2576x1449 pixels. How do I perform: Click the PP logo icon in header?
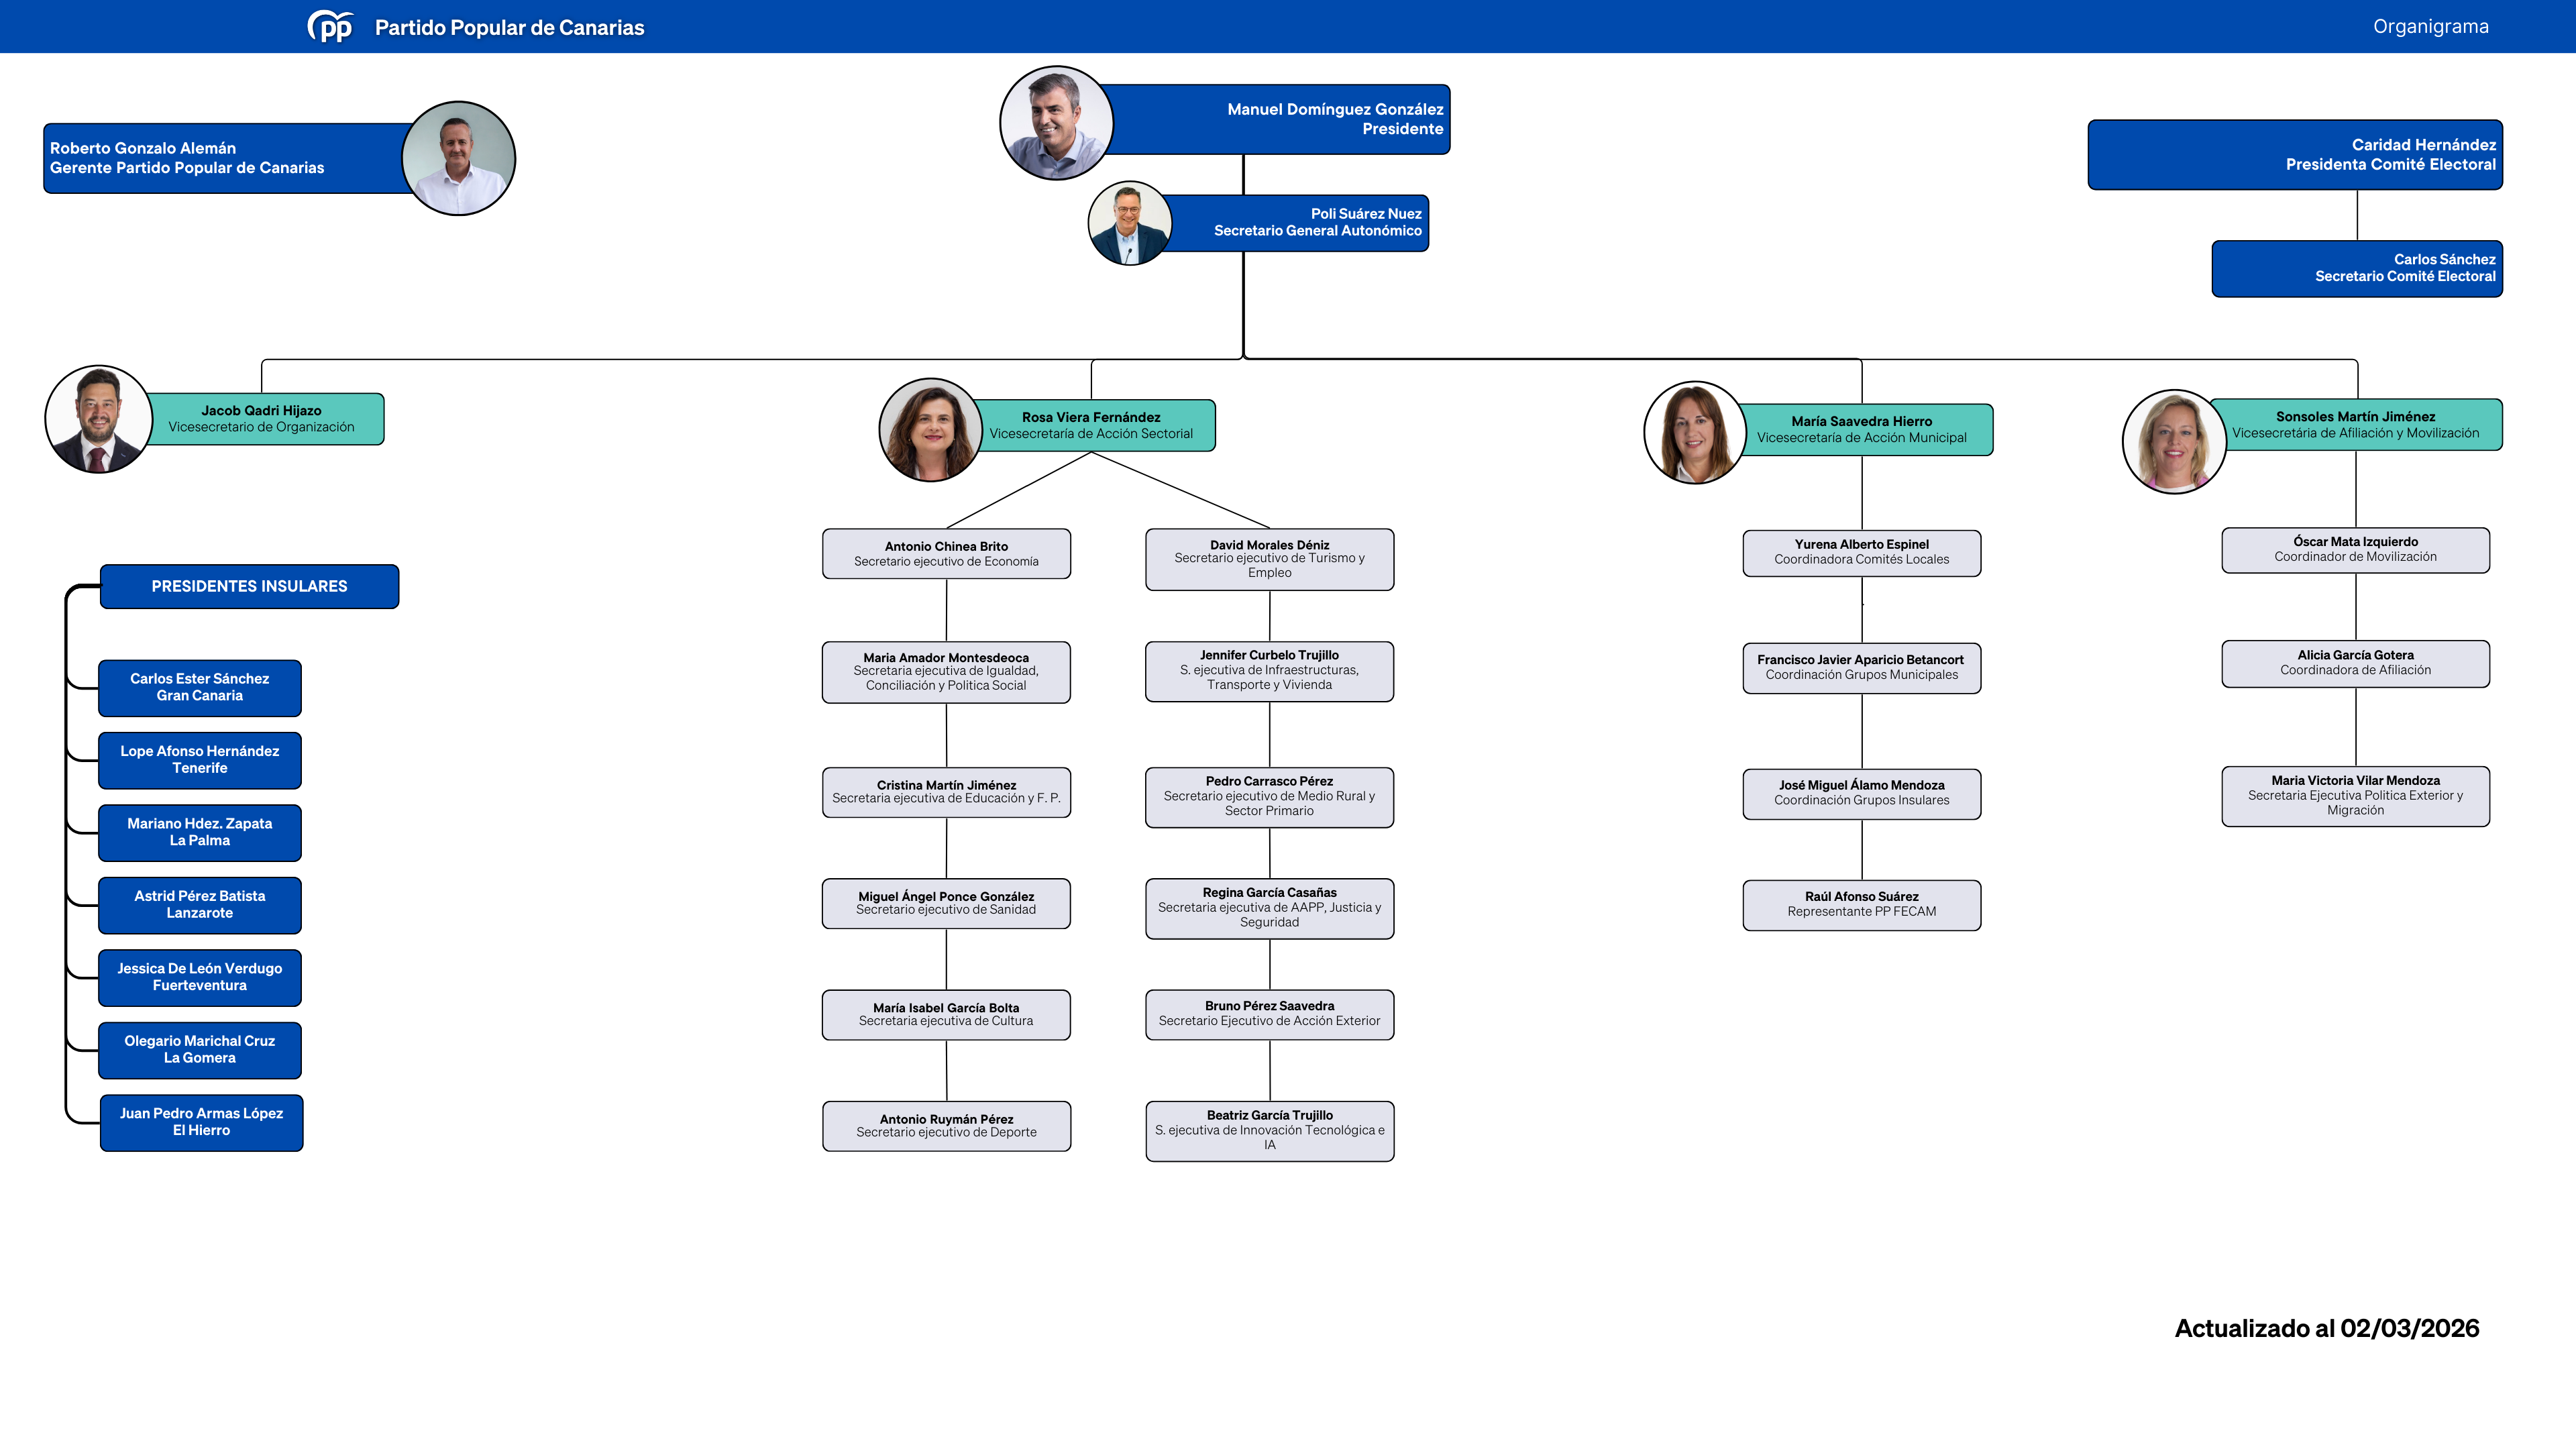pyautogui.click(x=330, y=27)
